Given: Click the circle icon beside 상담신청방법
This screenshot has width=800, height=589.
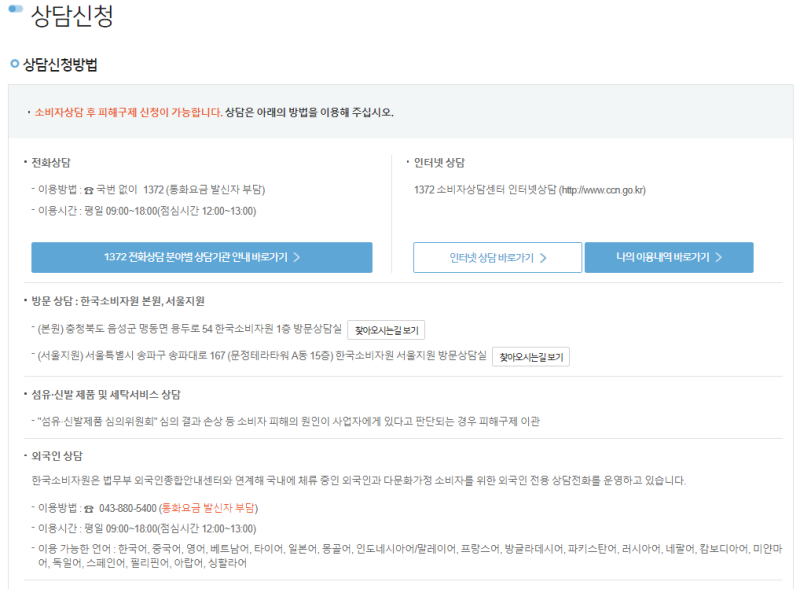Looking at the screenshot, I should click(15, 64).
